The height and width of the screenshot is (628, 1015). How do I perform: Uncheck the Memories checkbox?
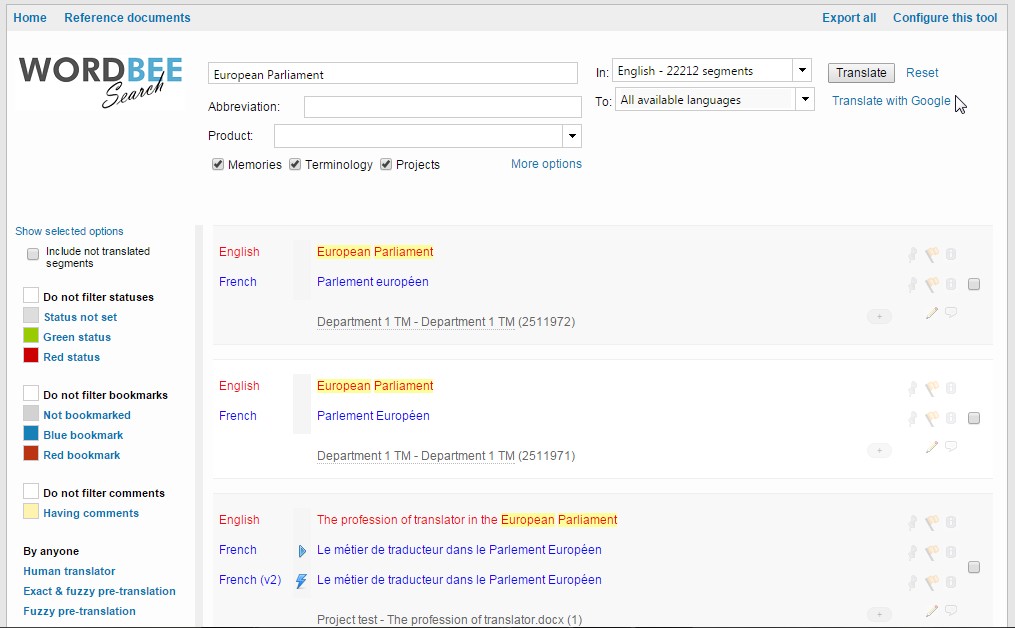[218, 165]
